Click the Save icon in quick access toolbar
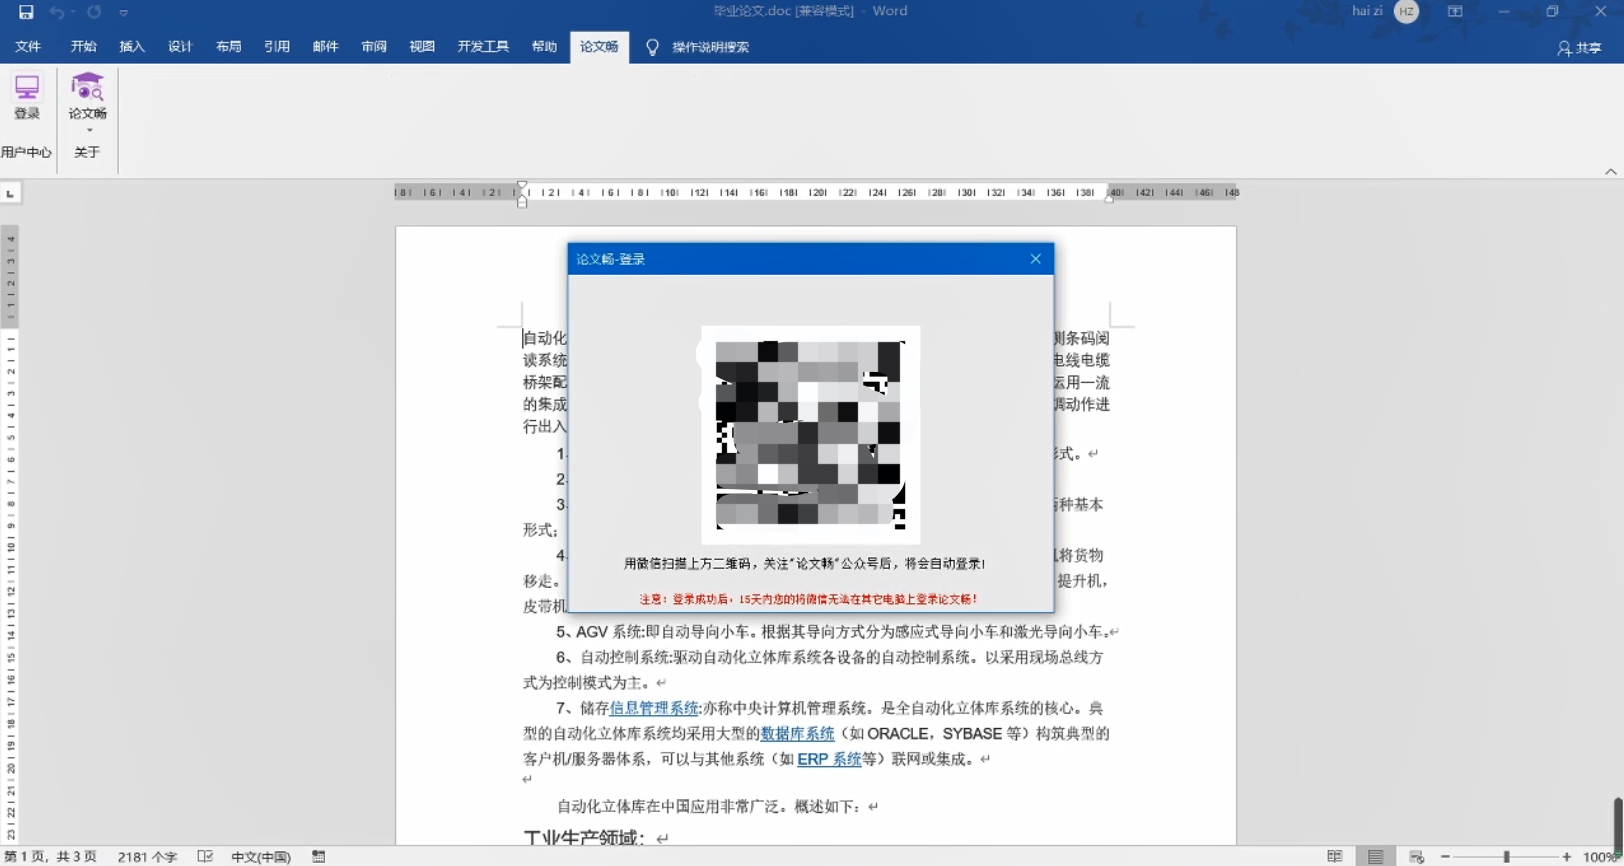Viewport: 1624px width, 866px height. click(26, 12)
